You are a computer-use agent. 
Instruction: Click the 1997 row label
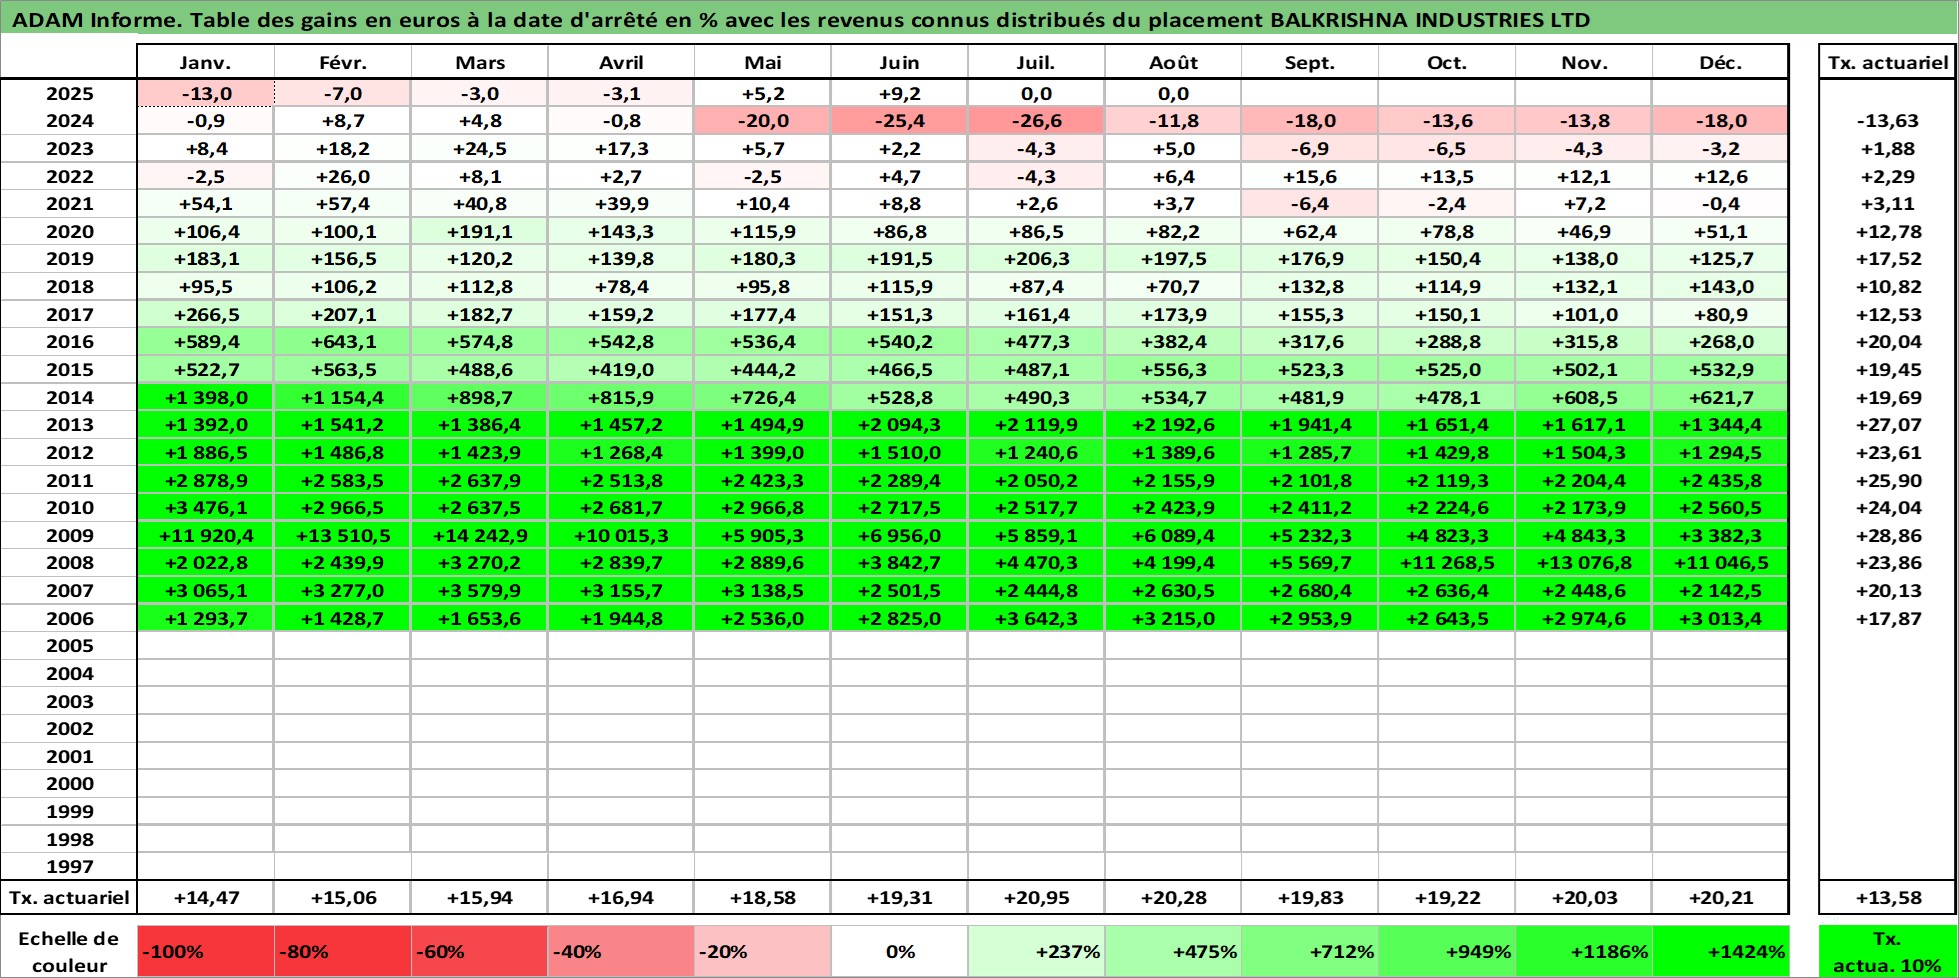point(69,867)
